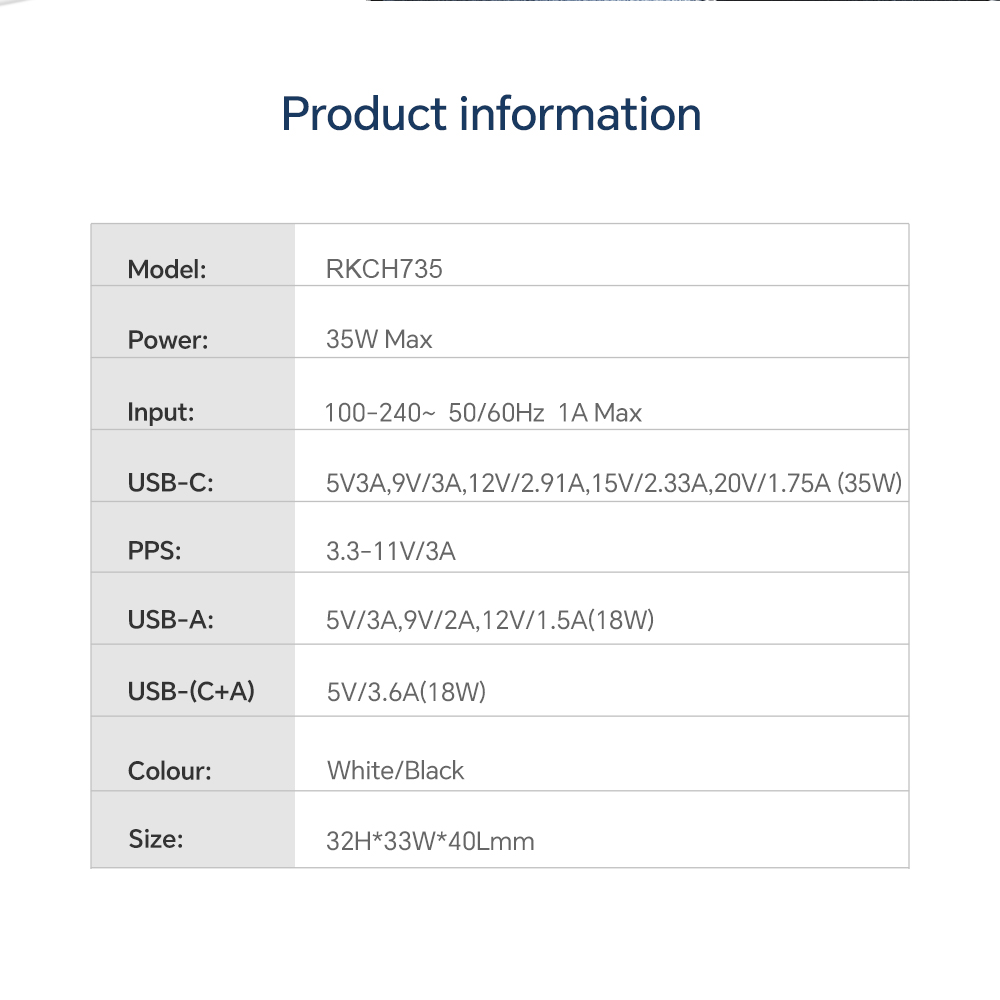
Task: Select the 32H*33W*40Lmm size value
Action: tap(430, 841)
